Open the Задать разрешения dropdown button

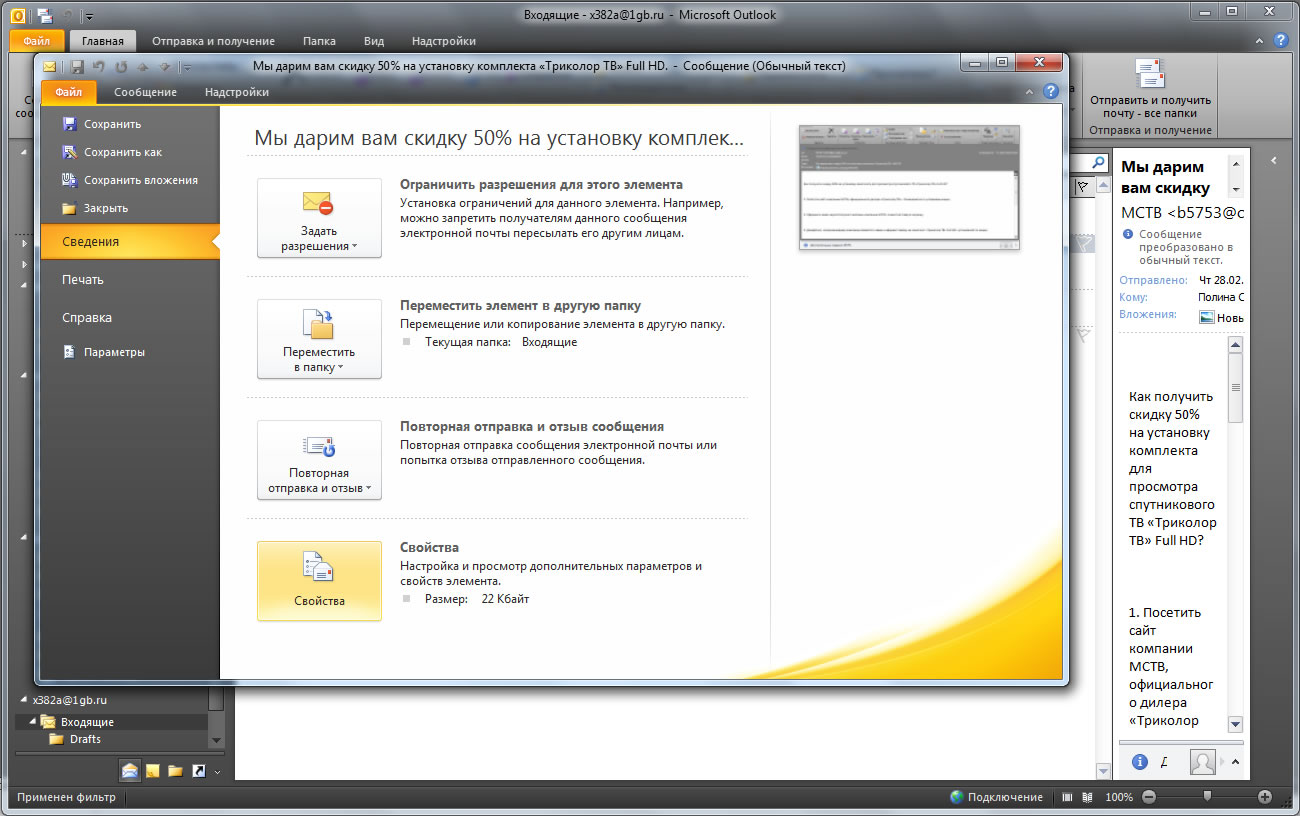coord(319,218)
